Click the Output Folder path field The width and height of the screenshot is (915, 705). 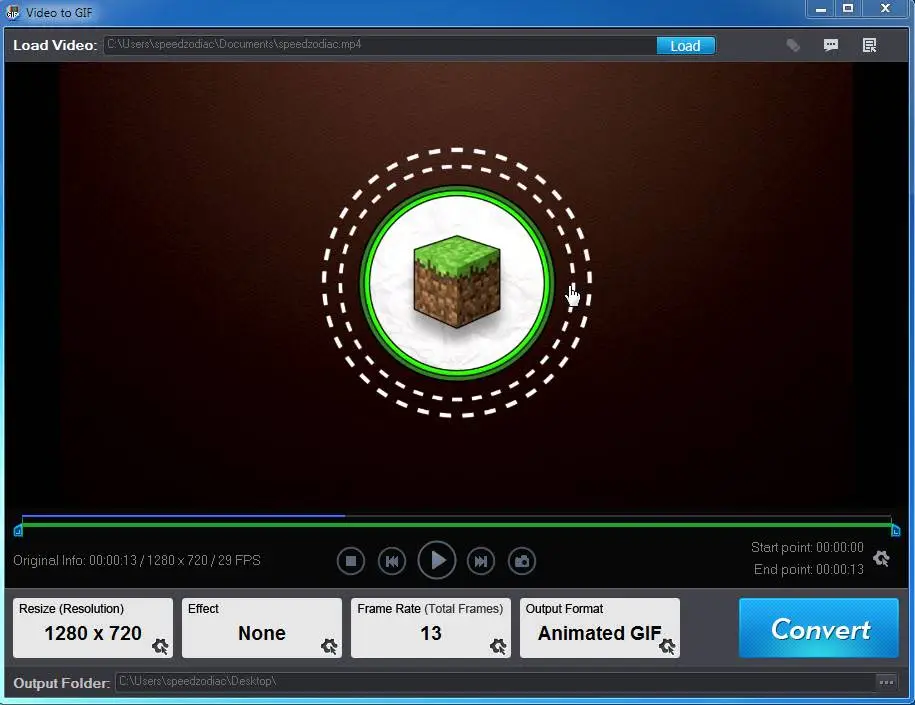click(496, 682)
